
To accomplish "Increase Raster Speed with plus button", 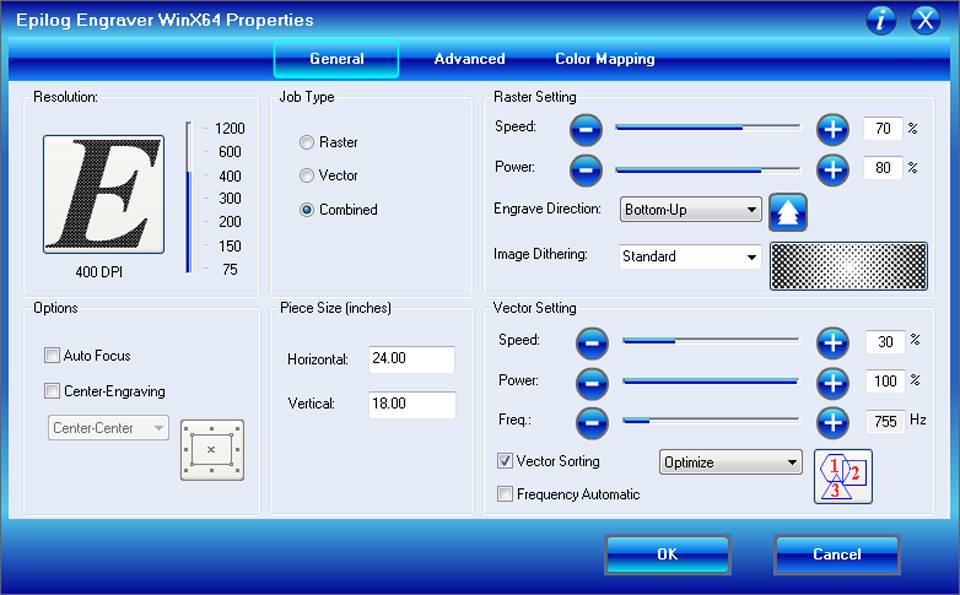I will (833, 130).
